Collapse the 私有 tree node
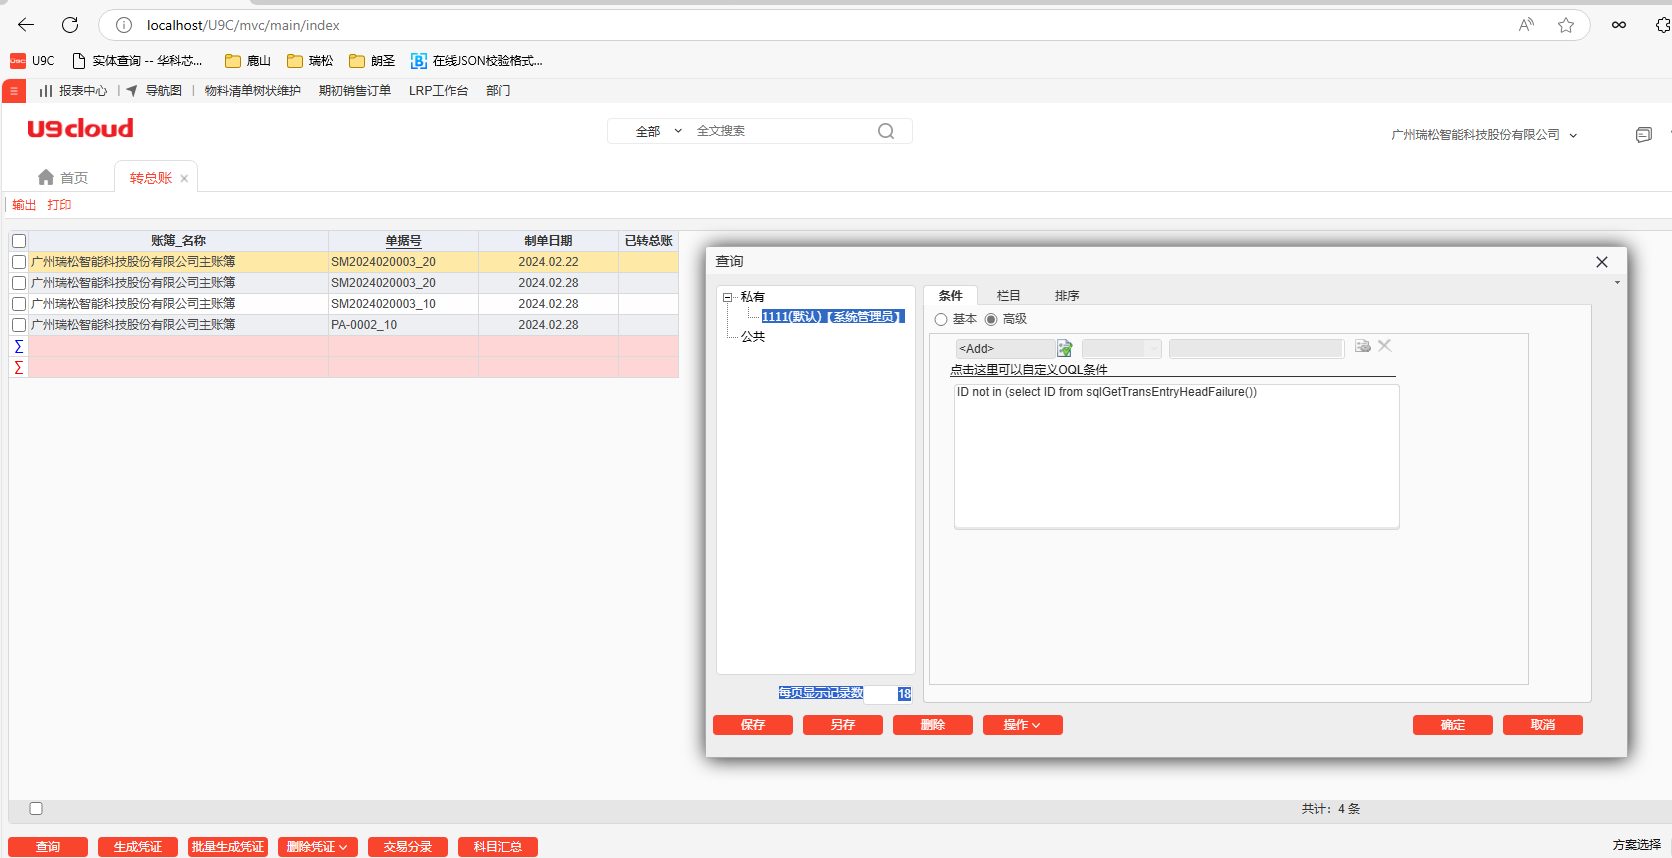The height and width of the screenshot is (858, 1672). click(728, 297)
